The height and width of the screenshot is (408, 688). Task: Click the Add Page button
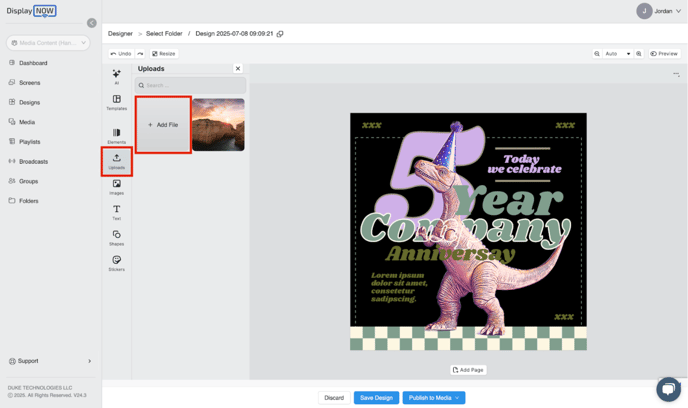[x=468, y=370]
